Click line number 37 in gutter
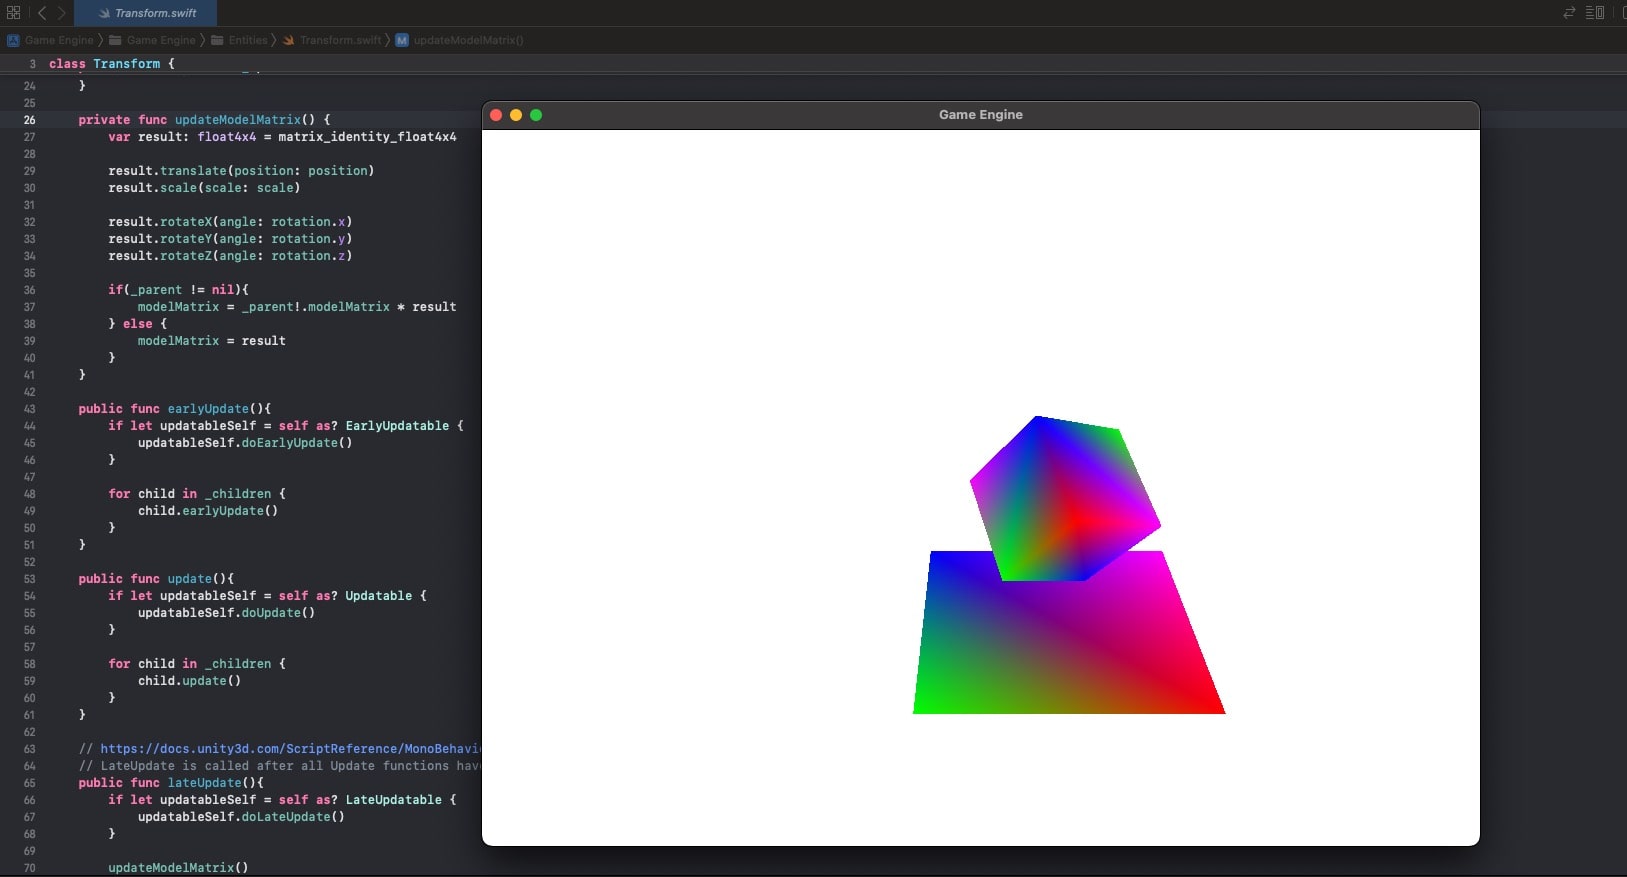Image resolution: width=1627 pixels, height=877 pixels. pyautogui.click(x=29, y=307)
